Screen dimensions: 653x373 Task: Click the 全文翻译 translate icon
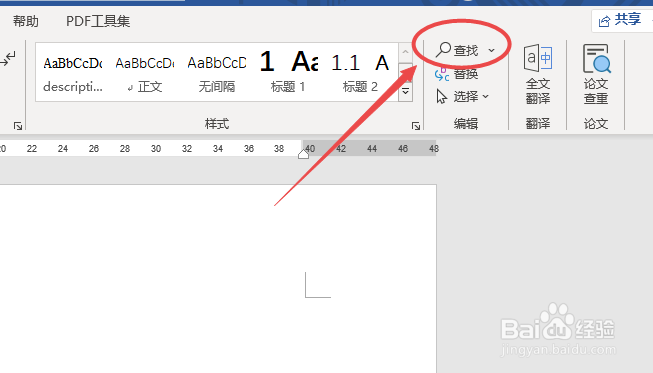538,74
